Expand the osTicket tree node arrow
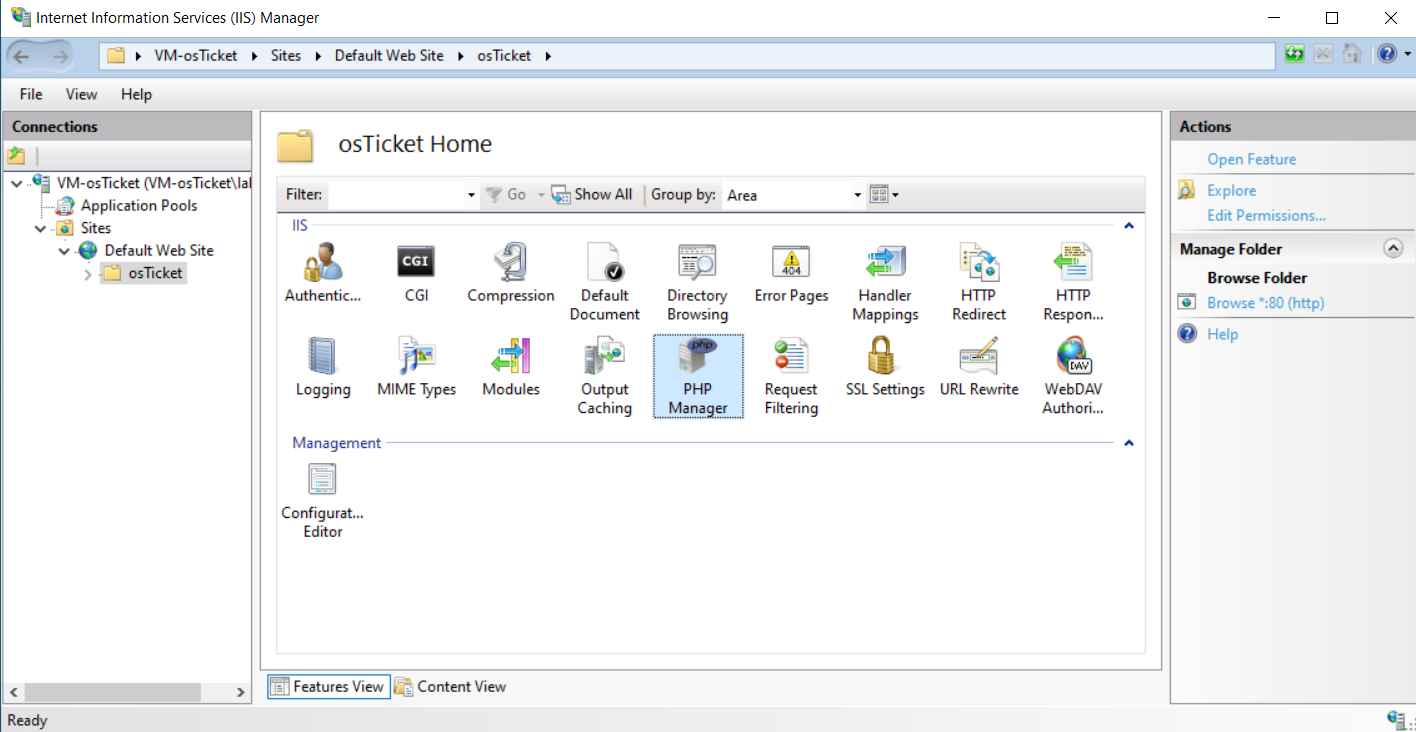Image resolution: width=1416 pixels, height=732 pixels. [x=88, y=274]
